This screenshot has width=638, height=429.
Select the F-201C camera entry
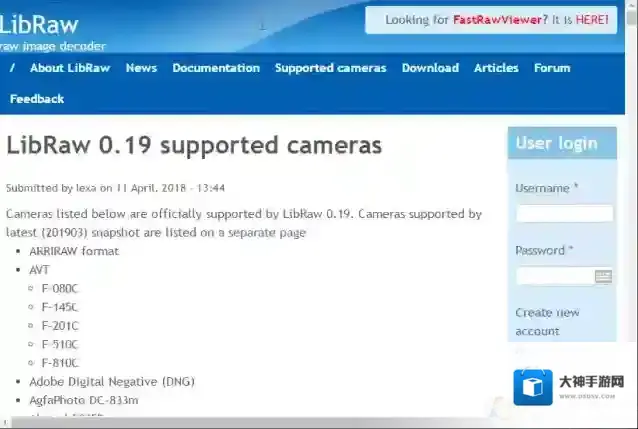(x=60, y=326)
